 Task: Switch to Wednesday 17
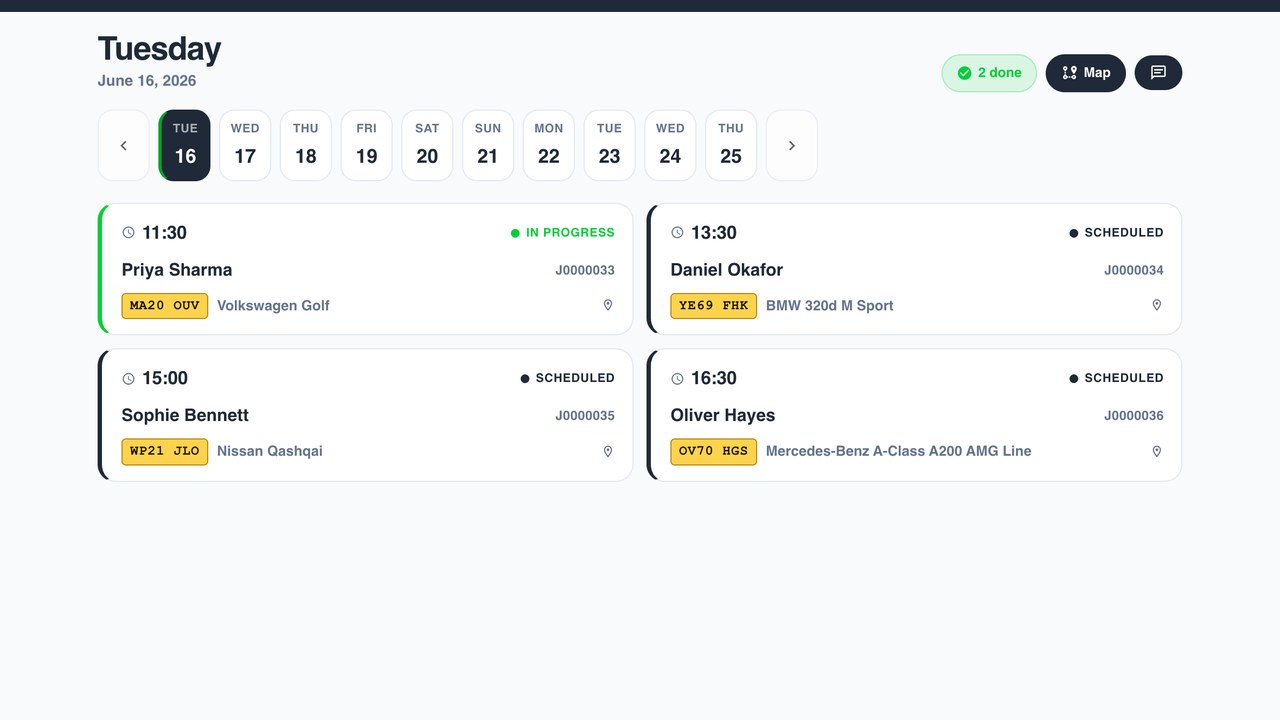(245, 145)
